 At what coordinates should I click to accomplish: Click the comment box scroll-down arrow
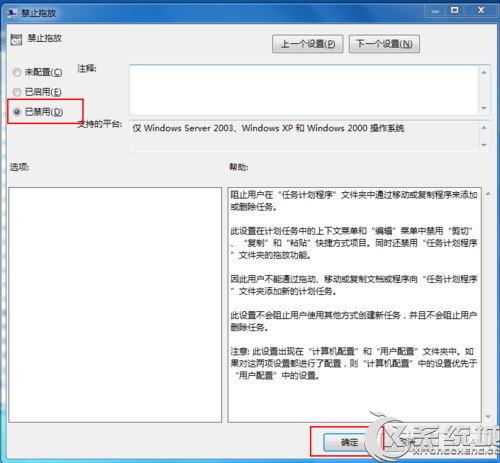[x=484, y=108]
